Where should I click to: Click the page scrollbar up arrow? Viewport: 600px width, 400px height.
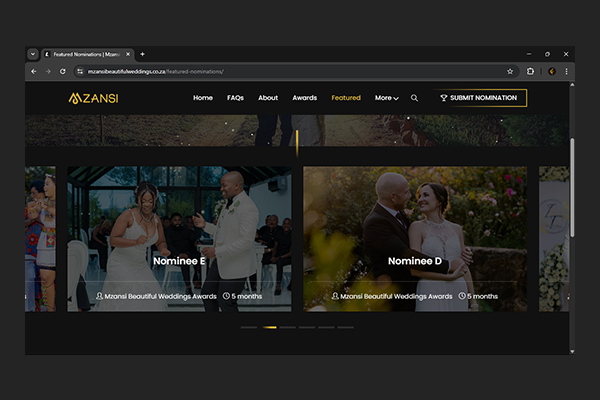pyautogui.click(x=572, y=85)
